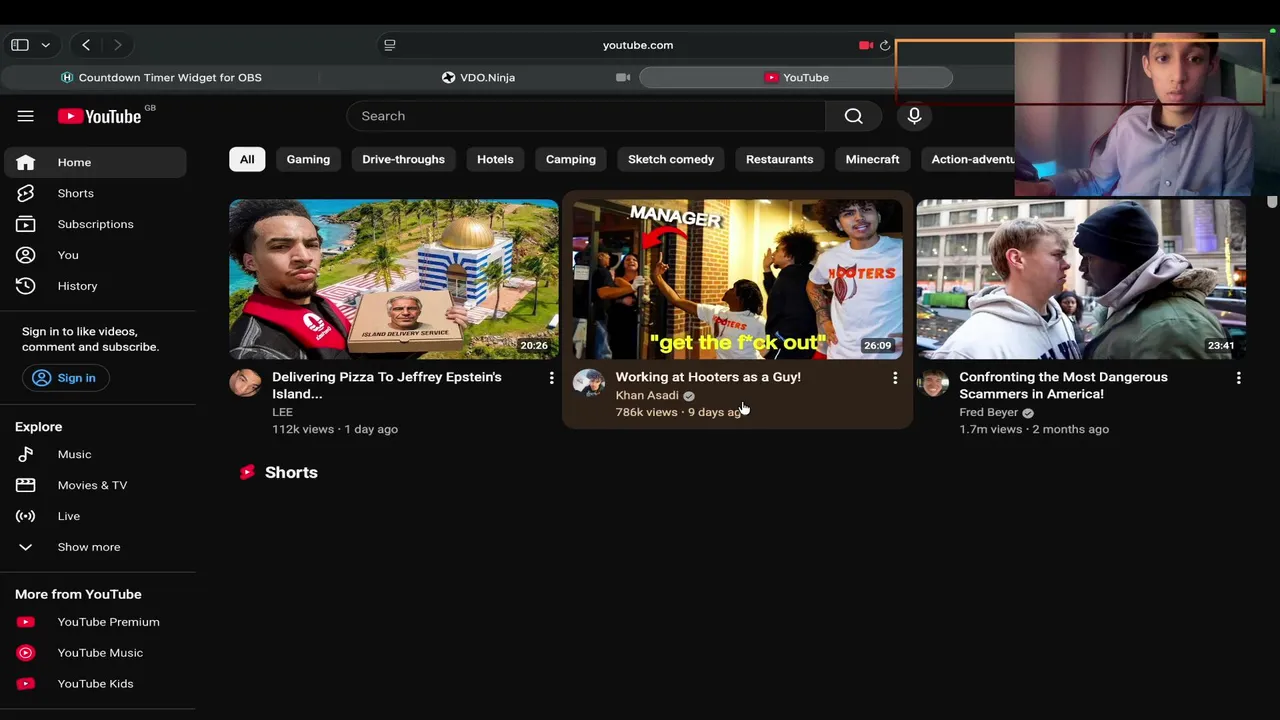
Task: Open options menu for Working at Hooters video
Action: 895,378
